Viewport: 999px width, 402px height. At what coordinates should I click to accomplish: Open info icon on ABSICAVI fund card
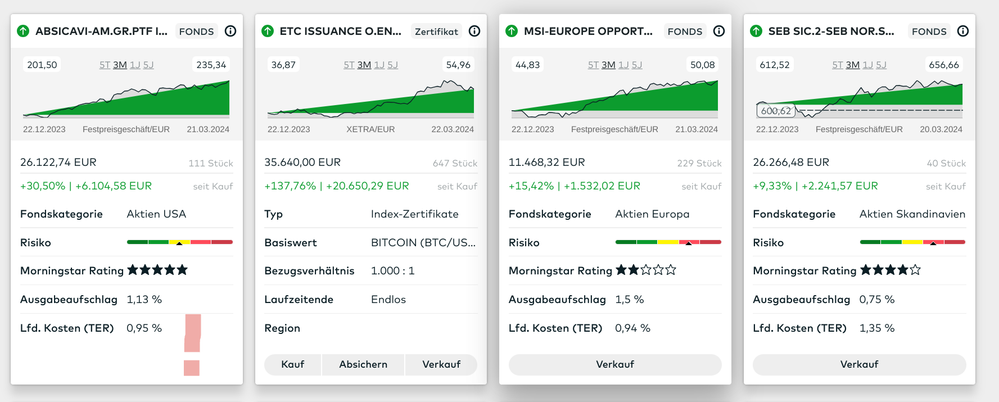[231, 31]
